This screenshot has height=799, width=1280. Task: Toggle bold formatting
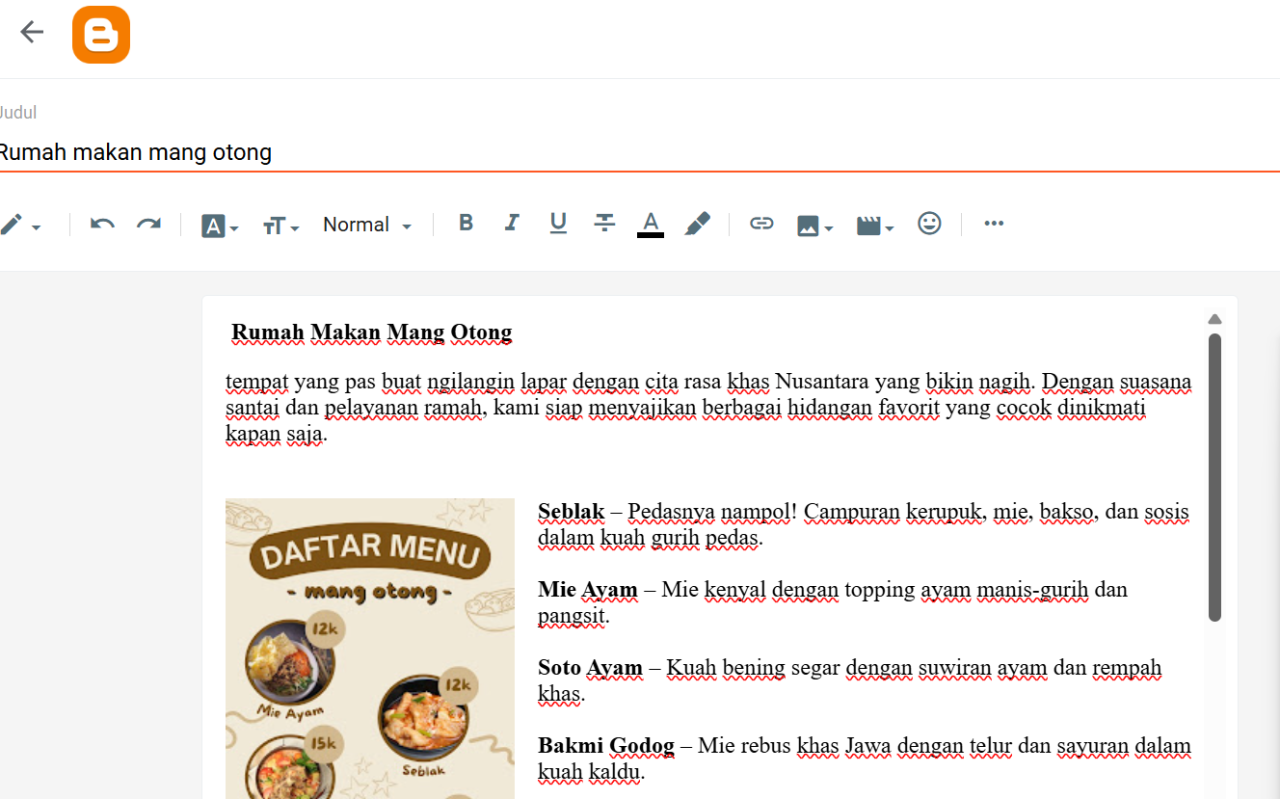click(x=466, y=223)
